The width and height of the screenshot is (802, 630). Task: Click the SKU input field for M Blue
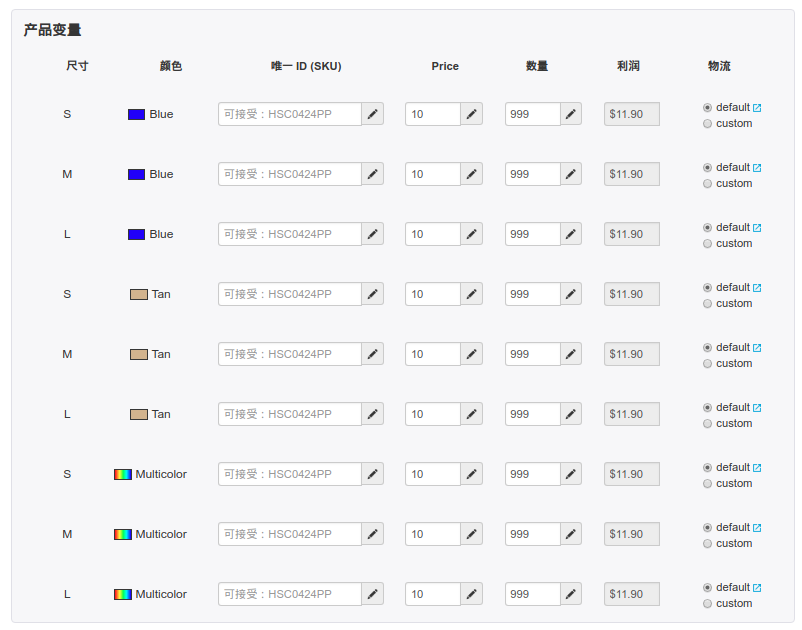tap(289, 174)
